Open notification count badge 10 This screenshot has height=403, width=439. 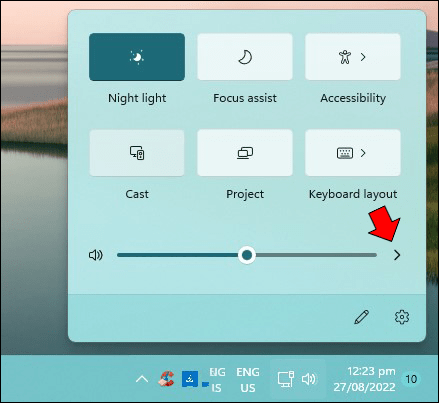(411, 379)
